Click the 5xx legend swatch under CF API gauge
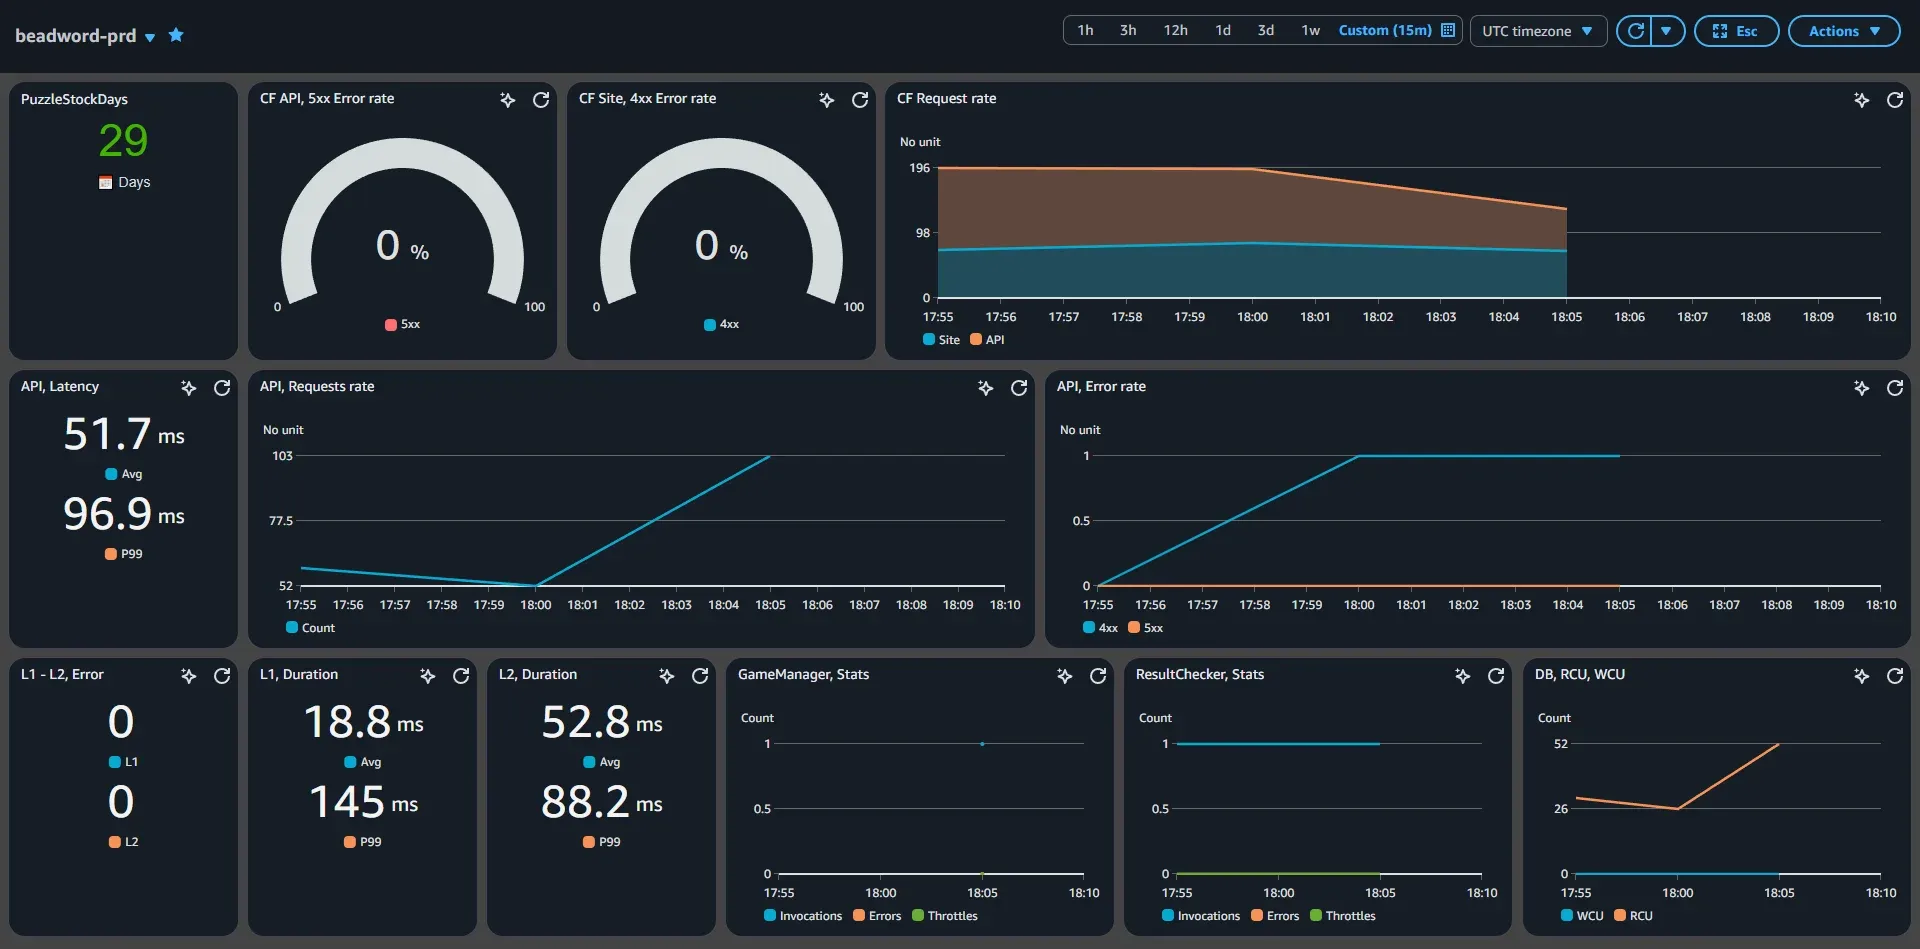1920x949 pixels. coord(391,325)
